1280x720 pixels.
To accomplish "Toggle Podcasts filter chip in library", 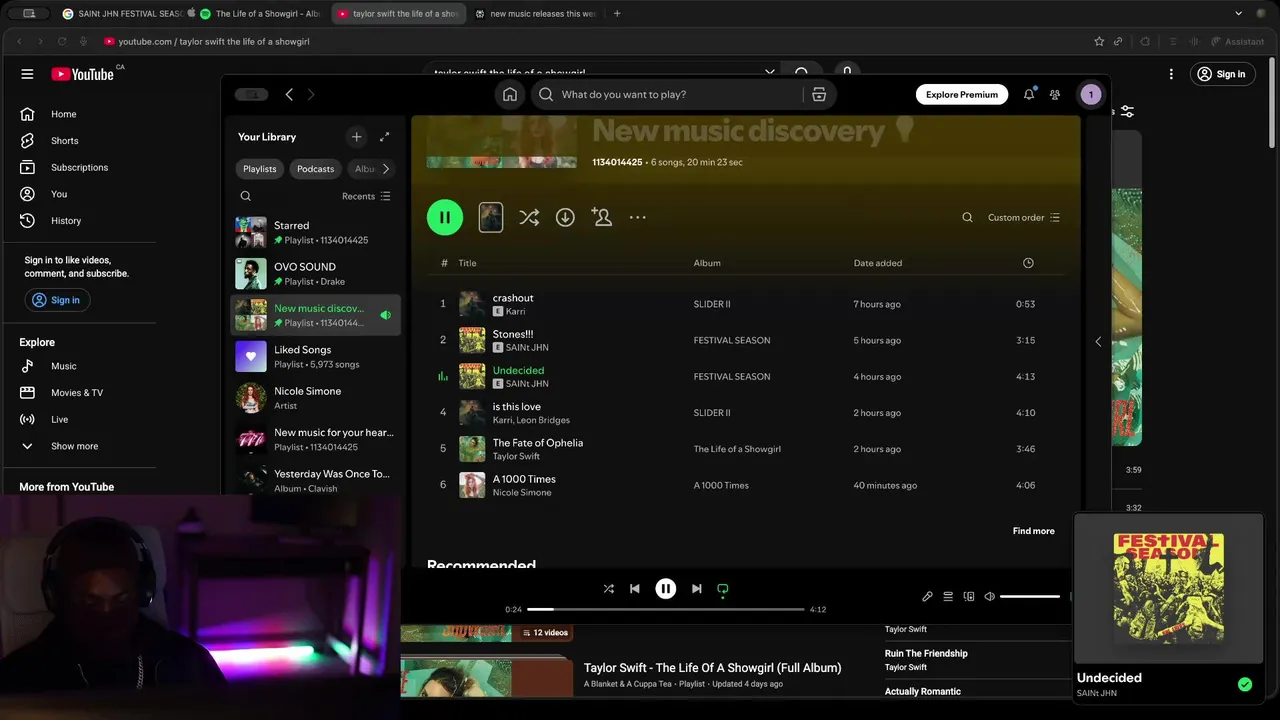I will pyautogui.click(x=315, y=169).
